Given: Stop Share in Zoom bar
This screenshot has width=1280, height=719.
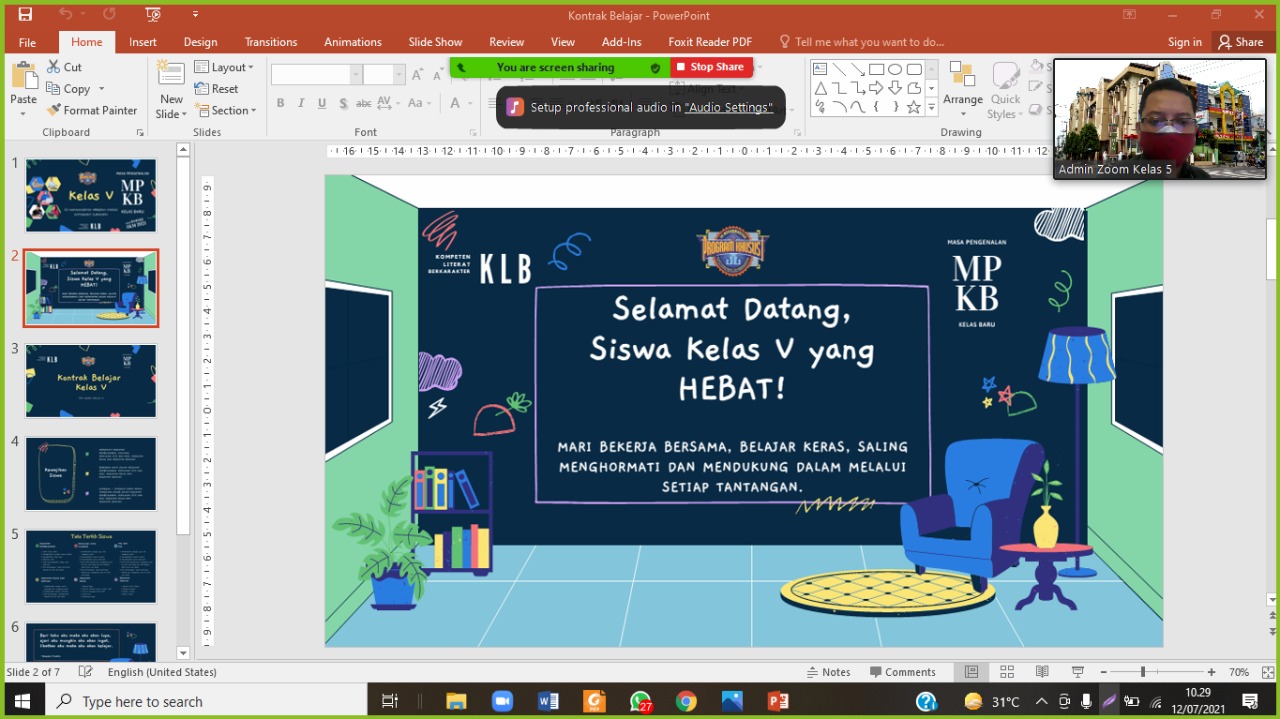Looking at the screenshot, I should 711,67.
